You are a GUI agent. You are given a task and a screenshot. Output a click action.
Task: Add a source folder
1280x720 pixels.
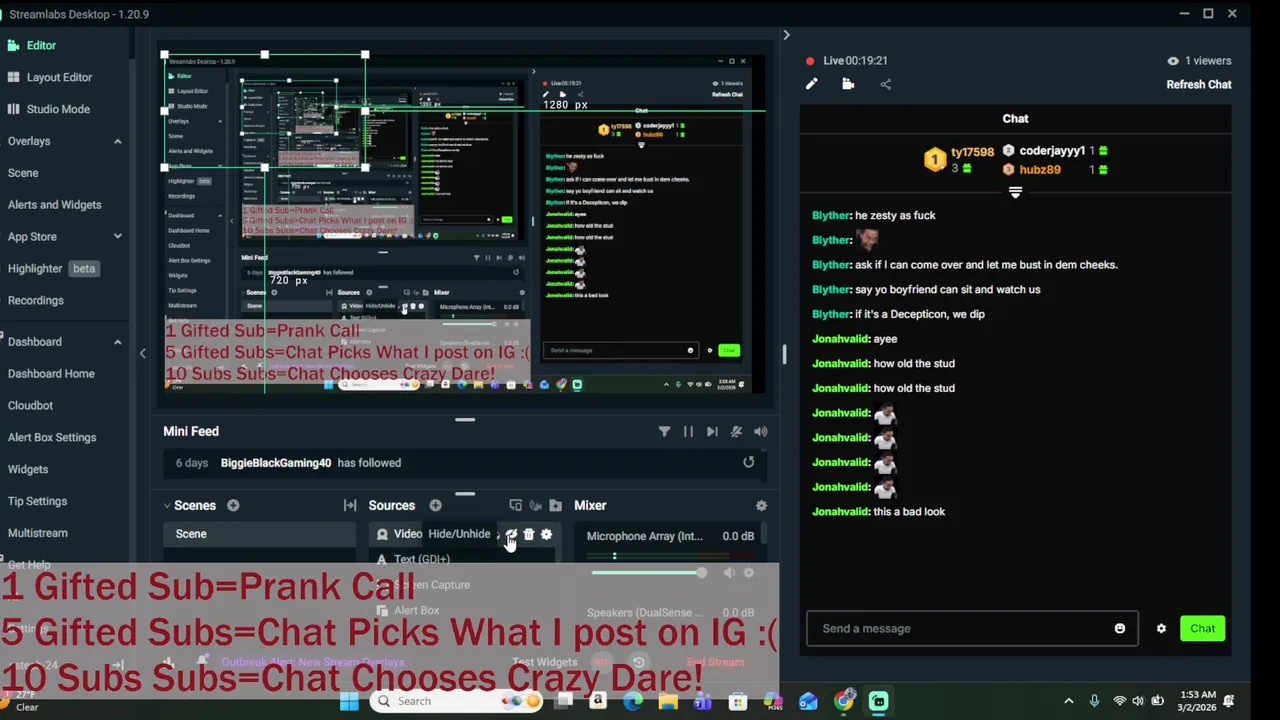(x=556, y=506)
